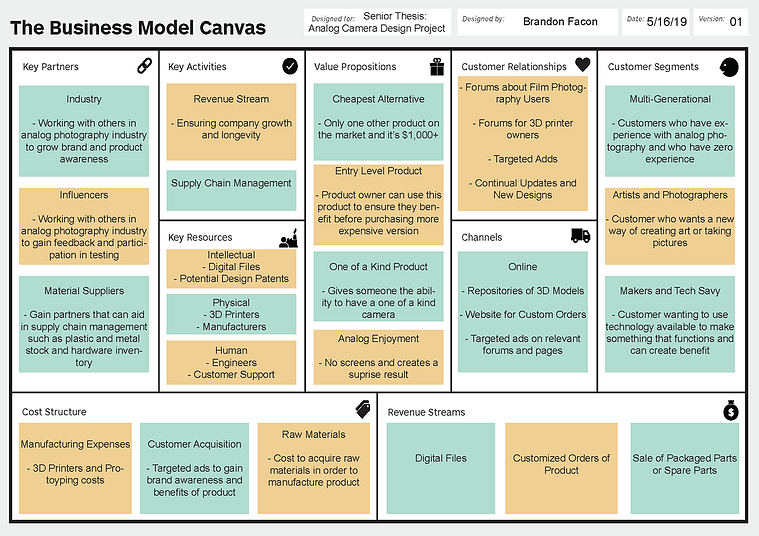This screenshot has width=759, height=536.
Task: Select the Influencers sticky note
Action: [84, 226]
